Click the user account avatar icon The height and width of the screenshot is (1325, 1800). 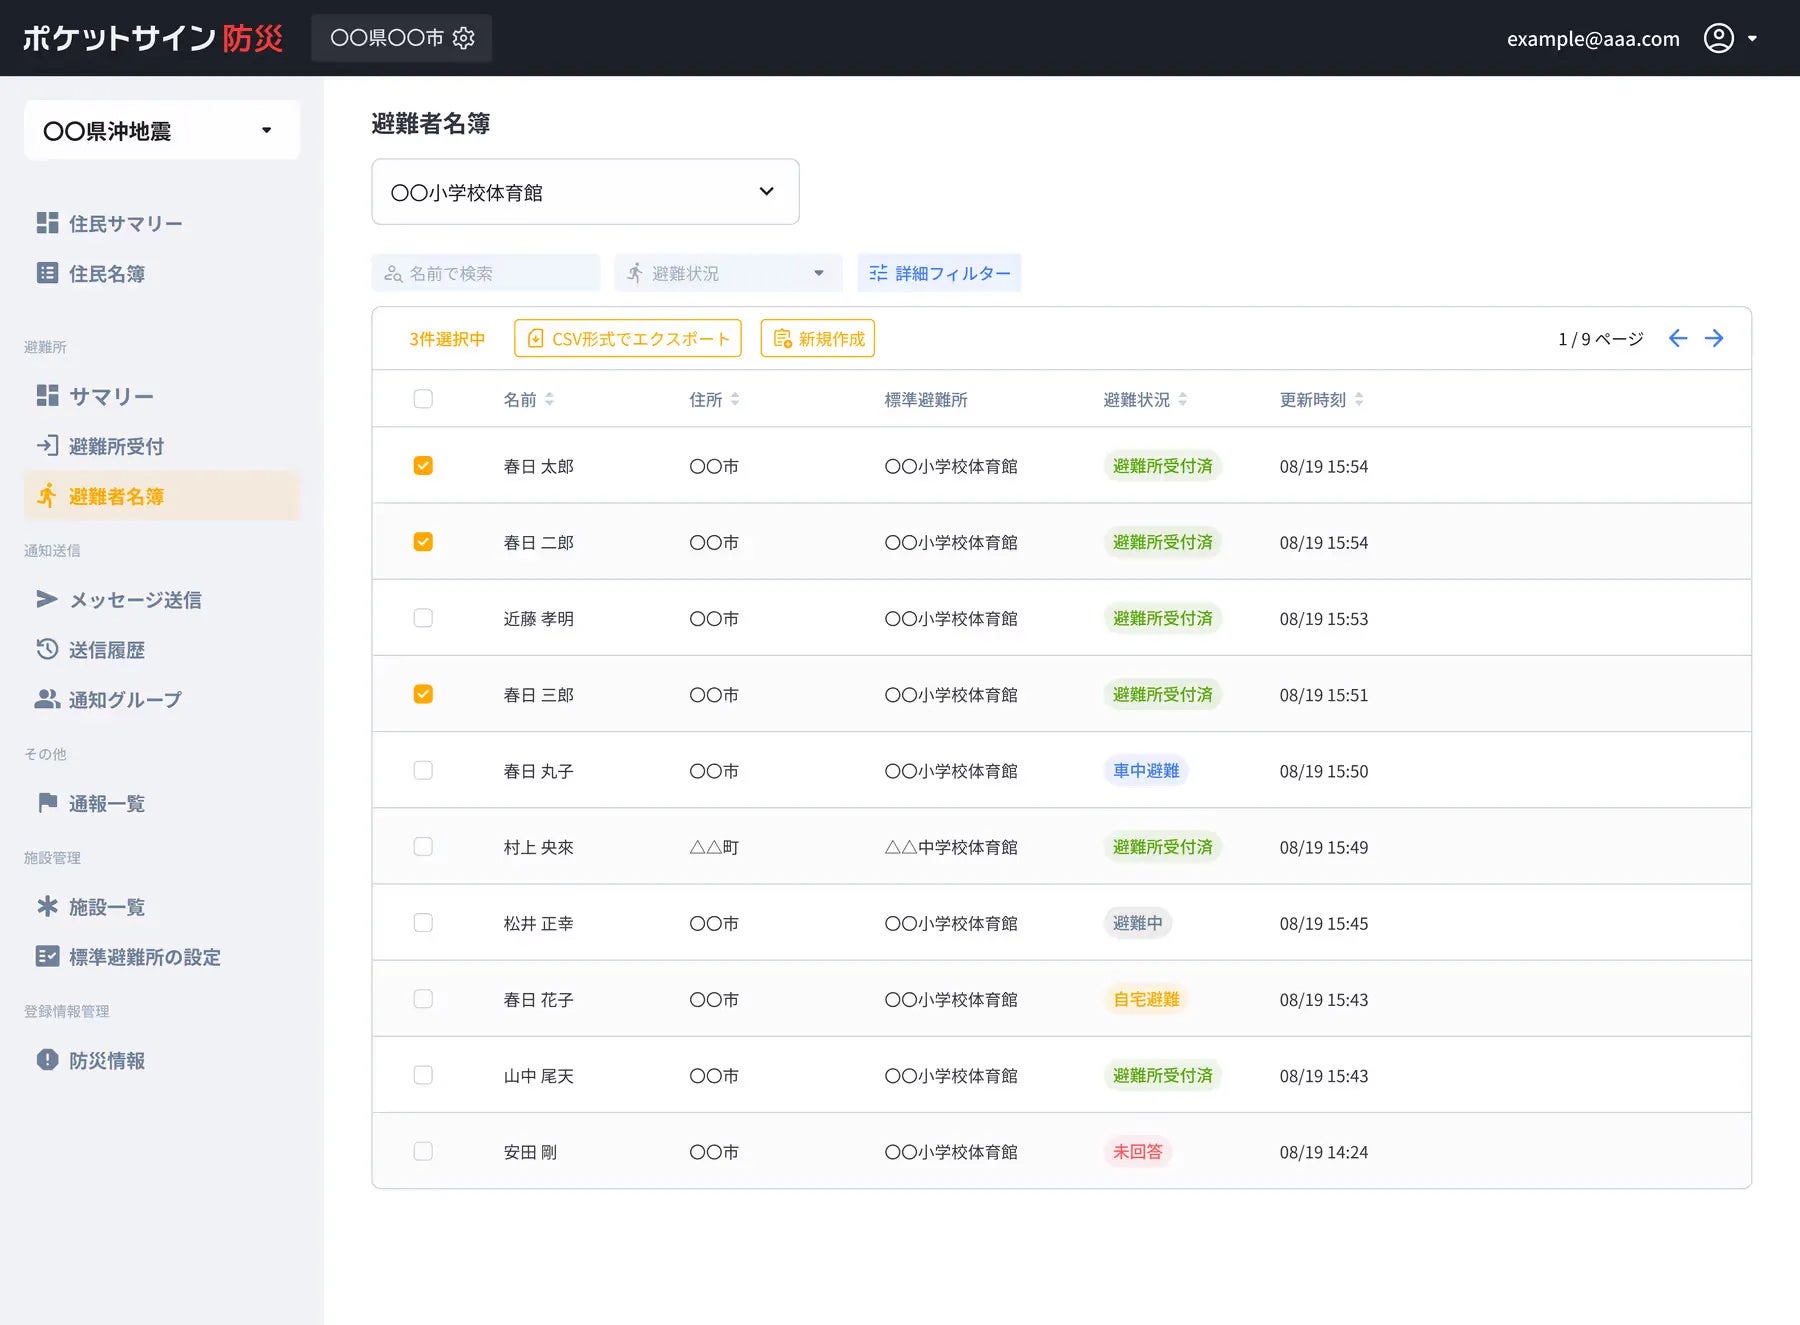1718,38
